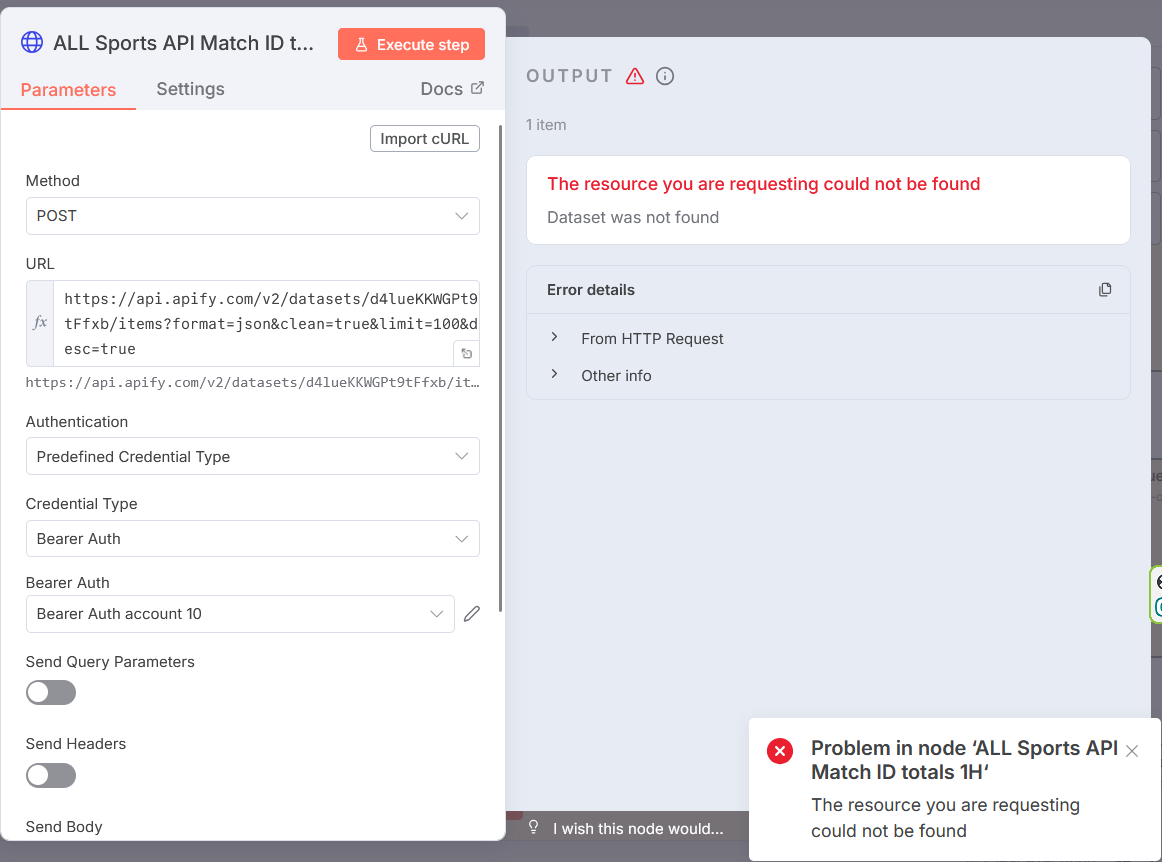Viewport: 1162px width, 862px height.
Task: Open the Credential Type Bearer Auth dropdown
Action: (253, 538)
